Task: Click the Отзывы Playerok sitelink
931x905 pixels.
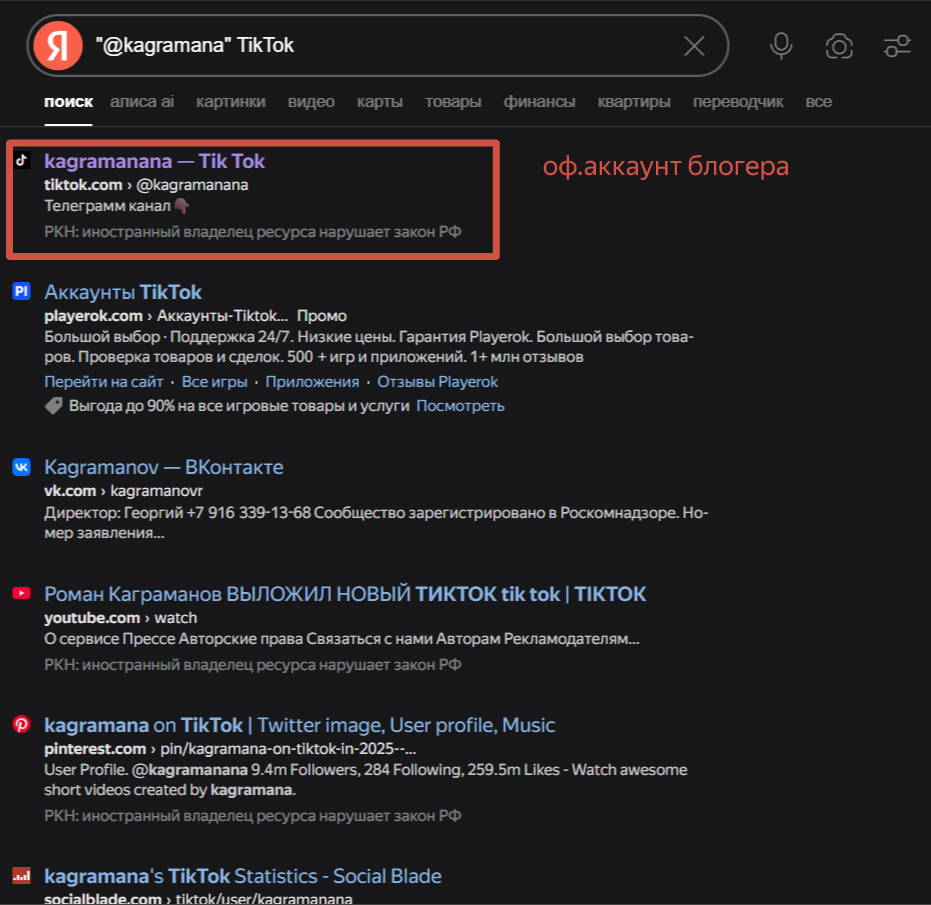Action: (438, 382)
